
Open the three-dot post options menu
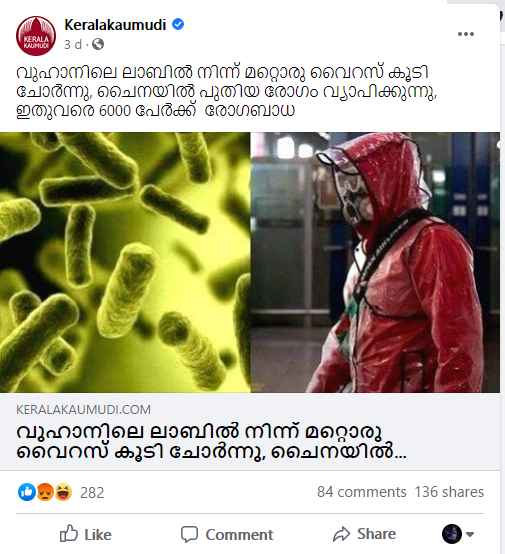466,34
